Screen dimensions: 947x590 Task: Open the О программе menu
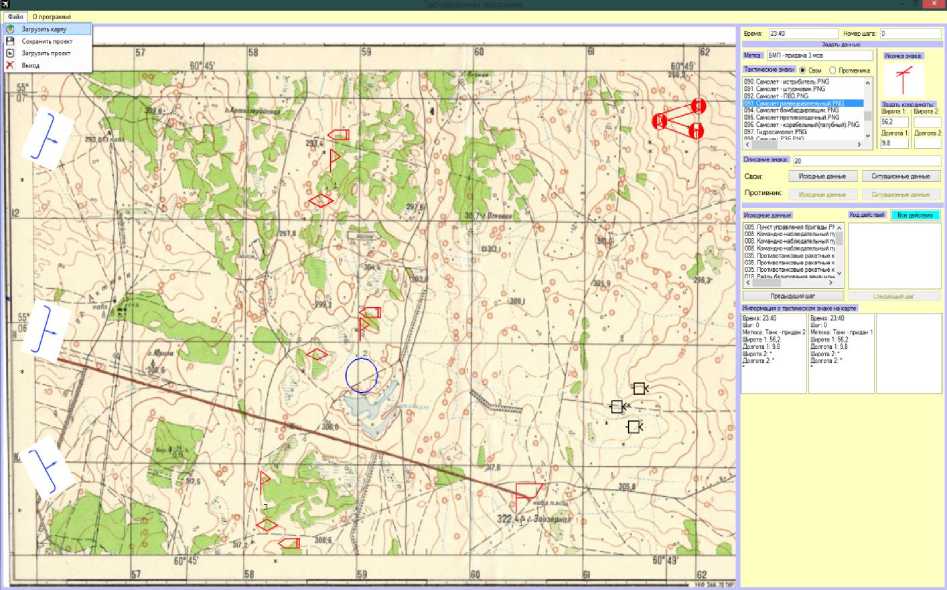(x=51, y=17)
